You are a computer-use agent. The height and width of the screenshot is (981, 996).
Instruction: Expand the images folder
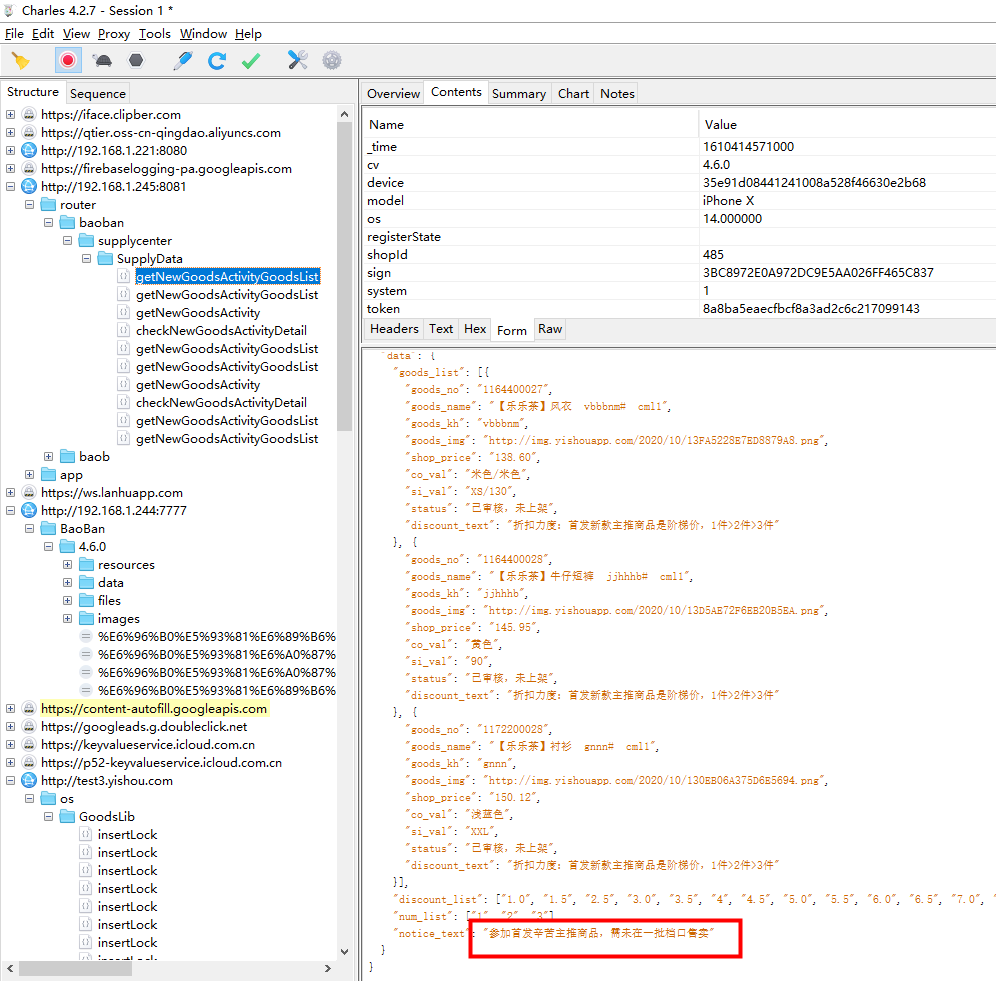click(x=67, y=618)
